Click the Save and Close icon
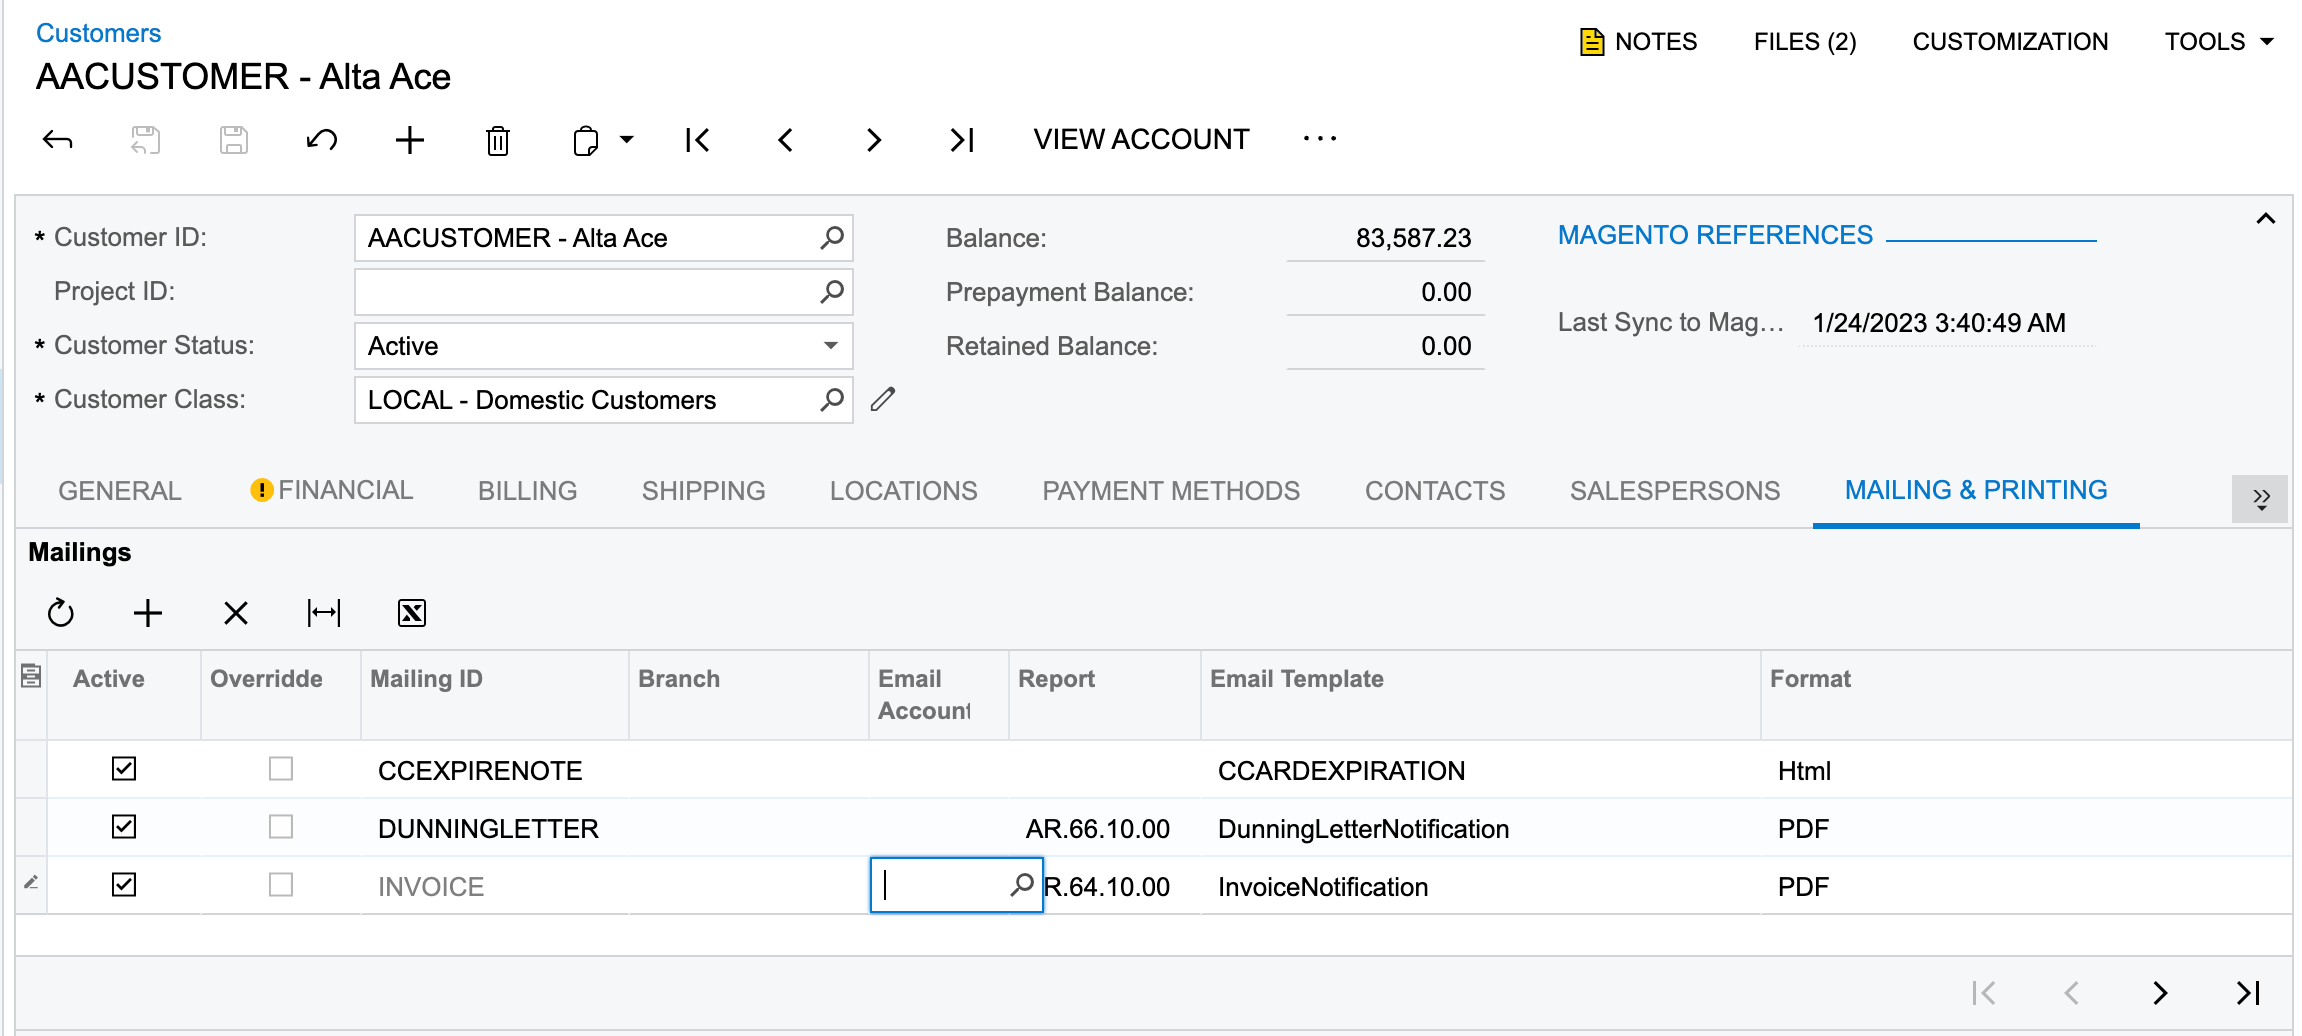The height and width of the screenshot is (1036, 2302). pyautogui.click(x=146, y=140)
